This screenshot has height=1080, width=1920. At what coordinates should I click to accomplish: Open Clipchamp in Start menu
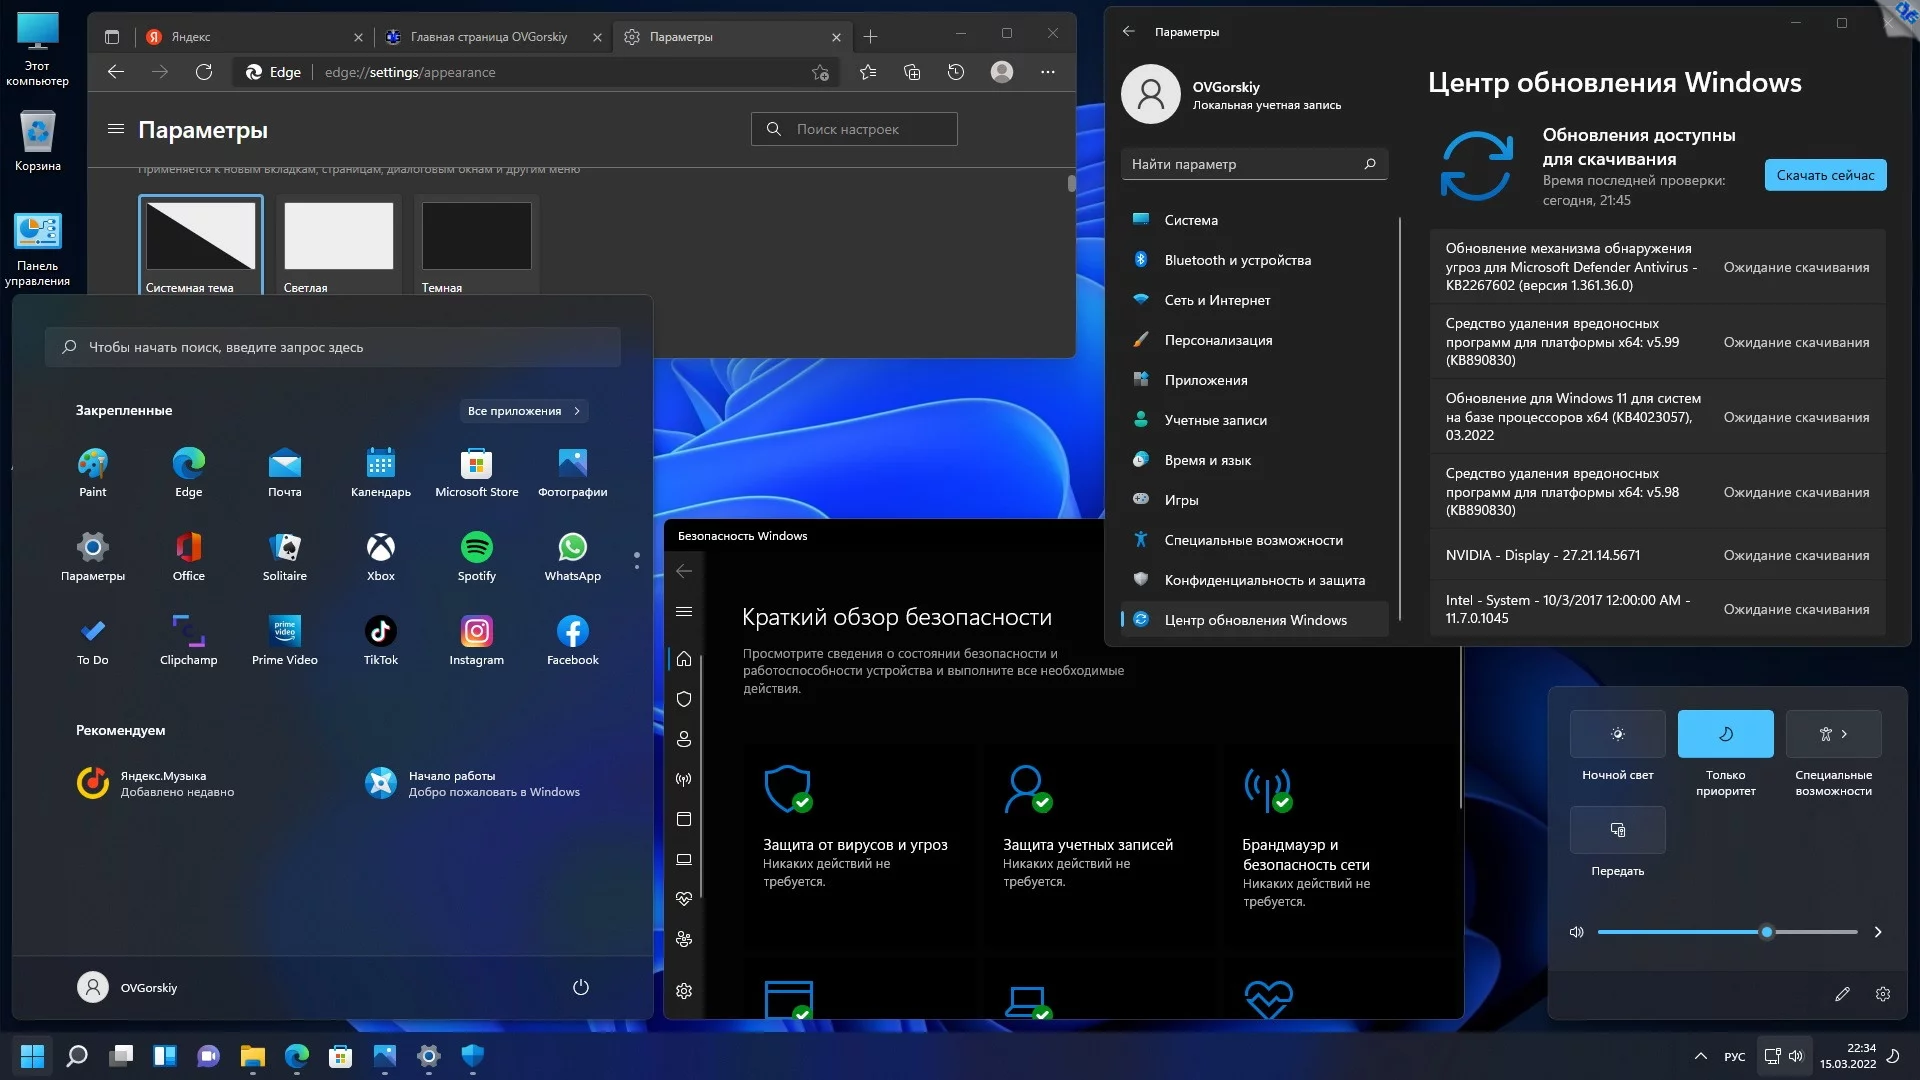188,631
